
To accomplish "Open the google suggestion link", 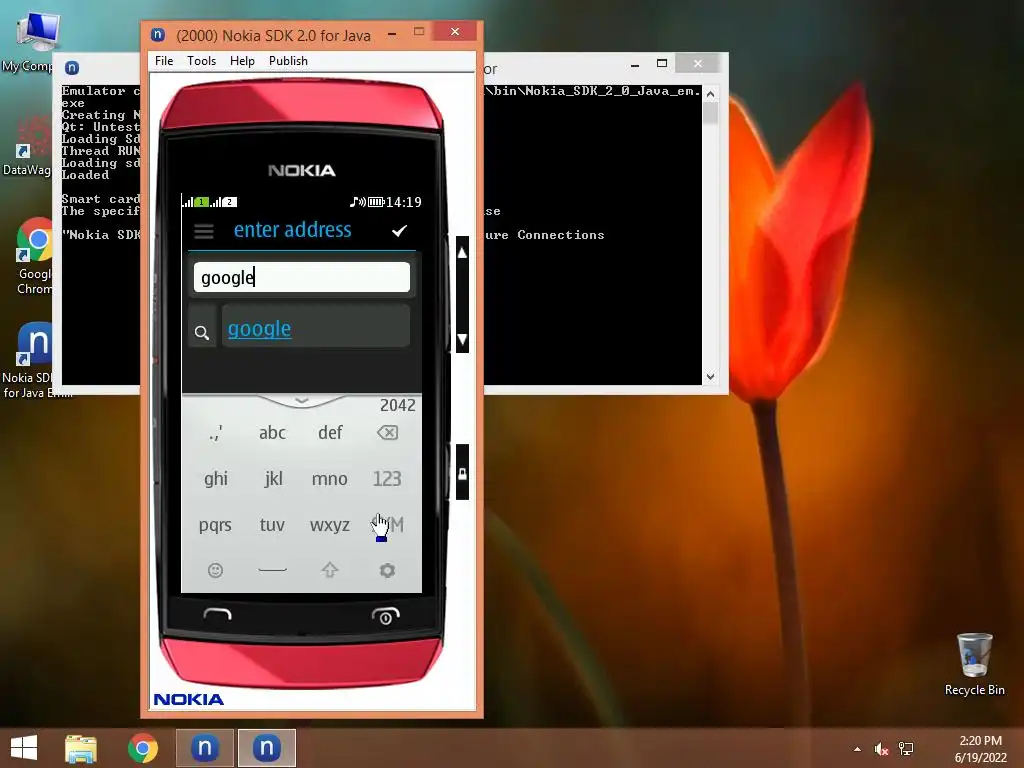I will tap(259, 328).
